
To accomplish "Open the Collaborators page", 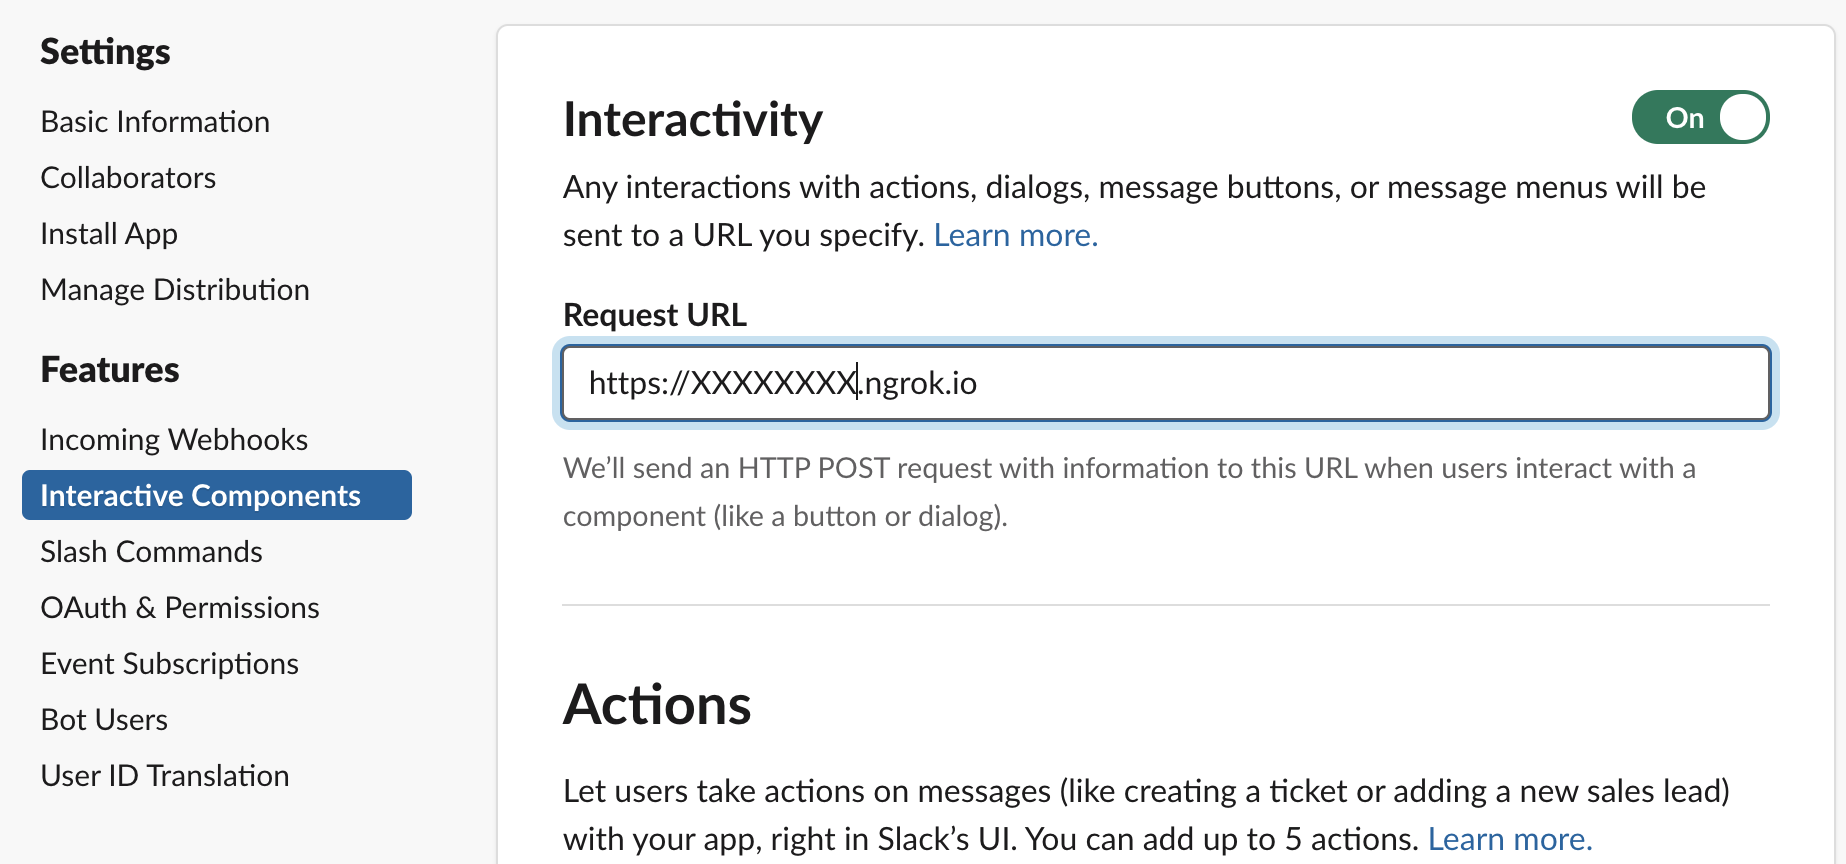I will point(128,178).
